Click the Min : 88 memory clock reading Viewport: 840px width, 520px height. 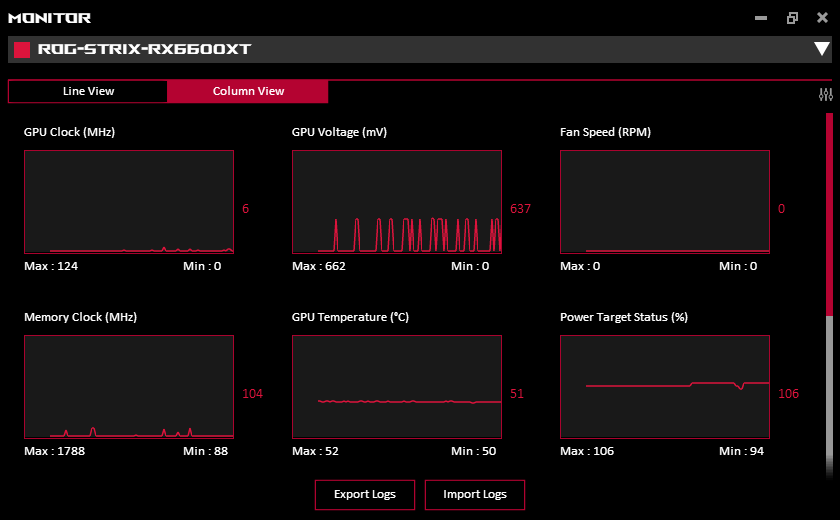(205, 451)
